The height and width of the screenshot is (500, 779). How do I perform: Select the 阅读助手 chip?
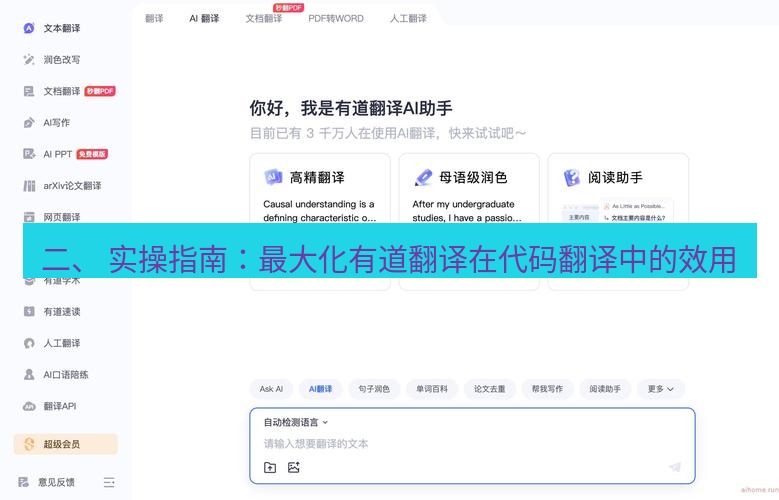click(x=605, y=389)
